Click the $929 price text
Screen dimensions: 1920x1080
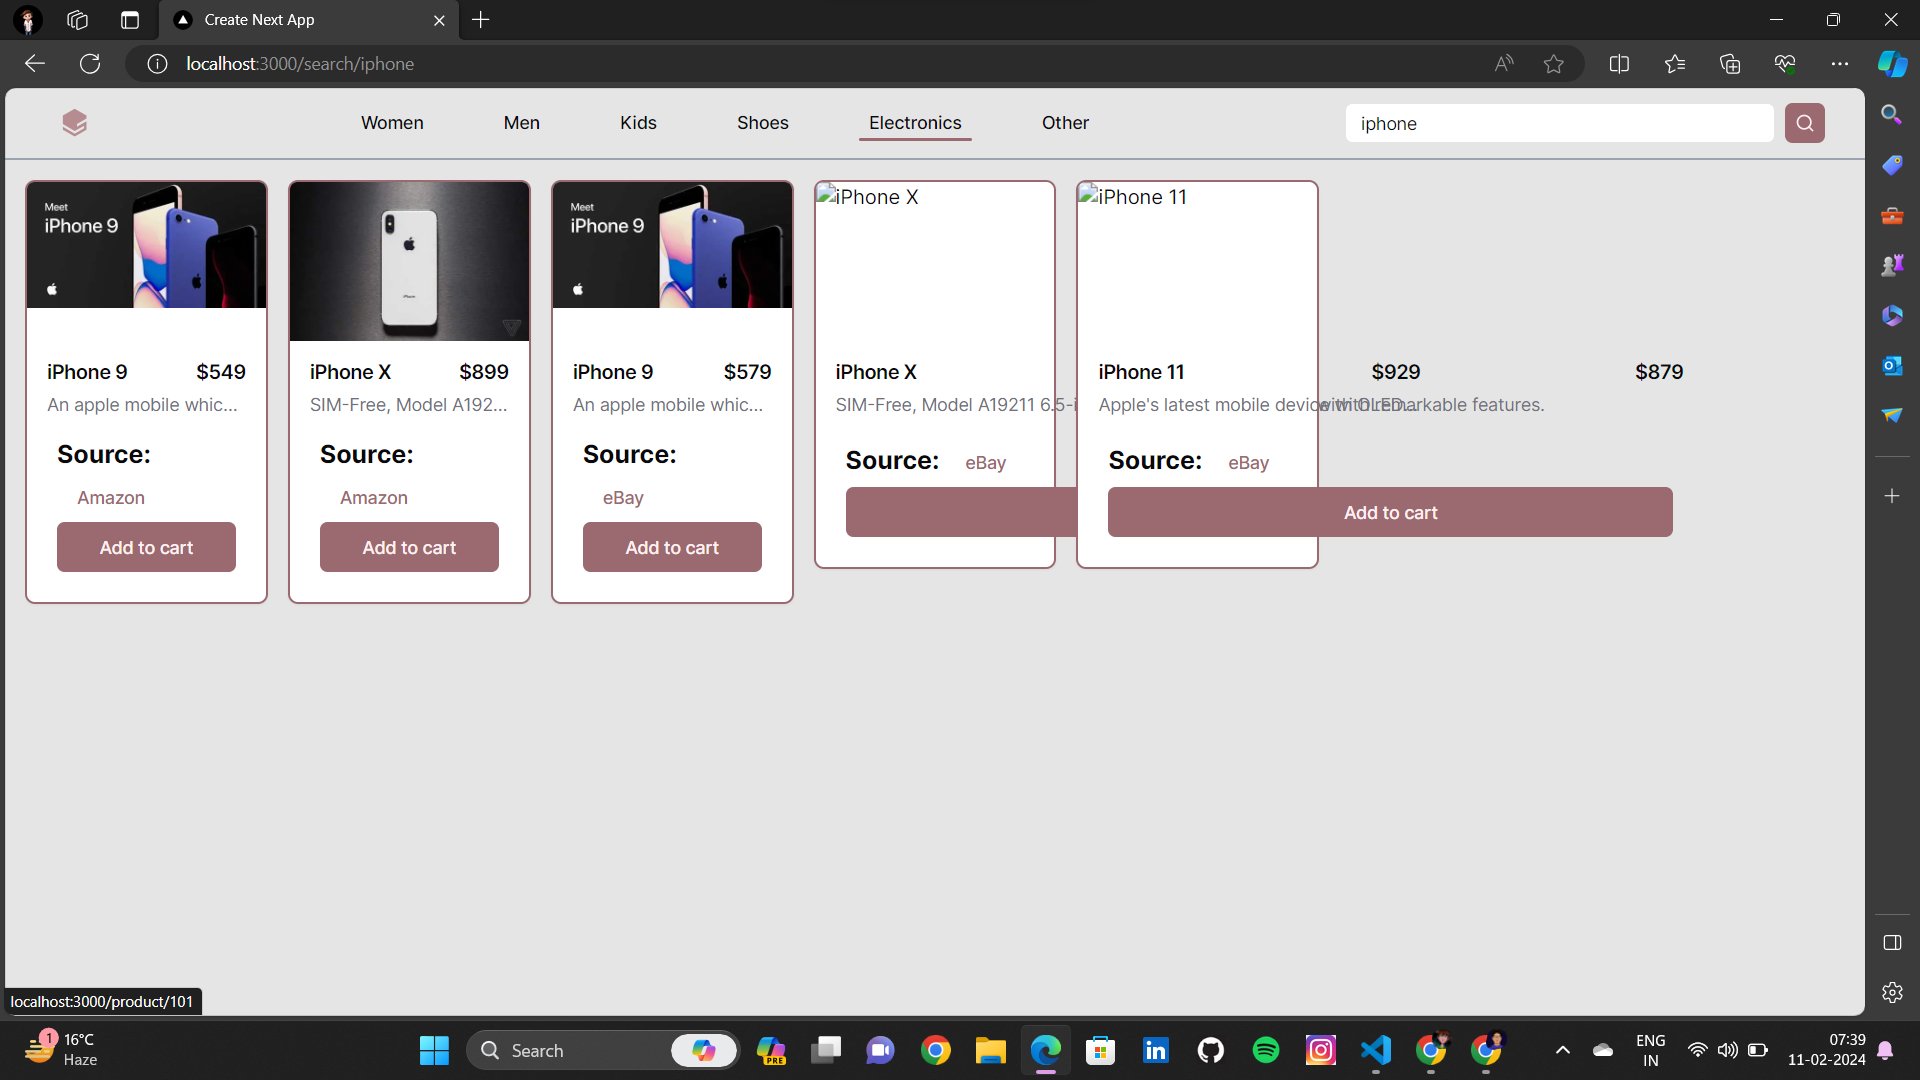tap(1396, 372)
